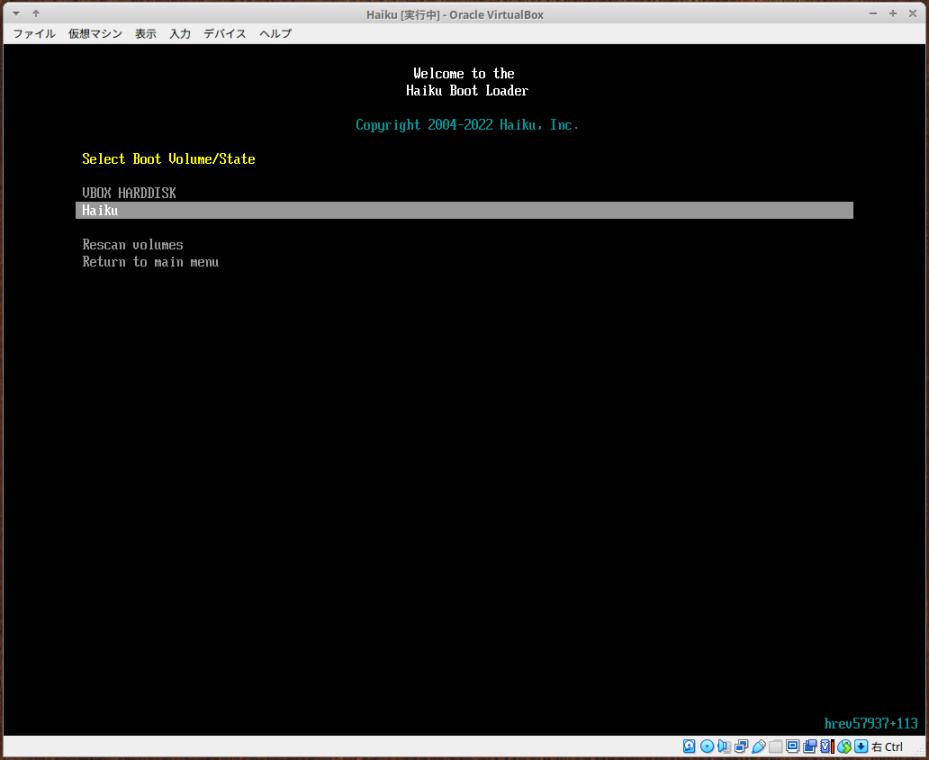Click the 右 Ctrl host key label
This screenshot has width=929, height=760.
click(887, 747)
